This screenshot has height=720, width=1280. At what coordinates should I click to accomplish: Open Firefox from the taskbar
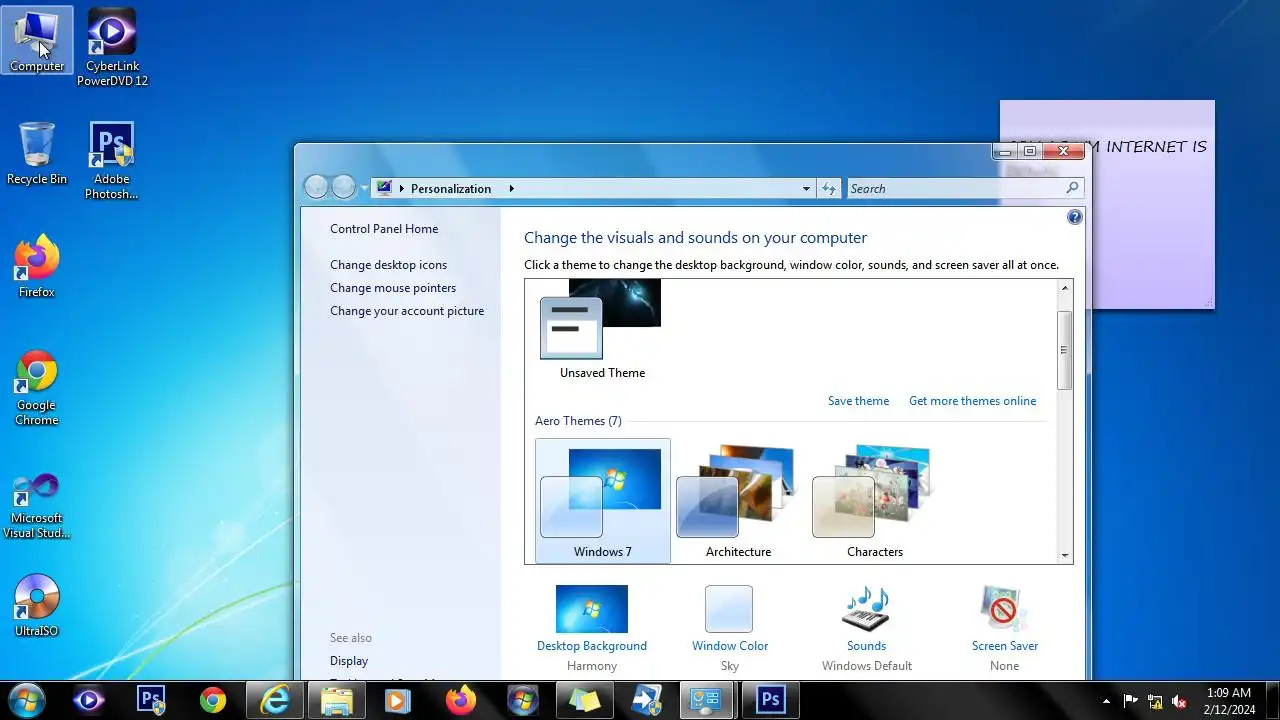(x=461, y=700)
